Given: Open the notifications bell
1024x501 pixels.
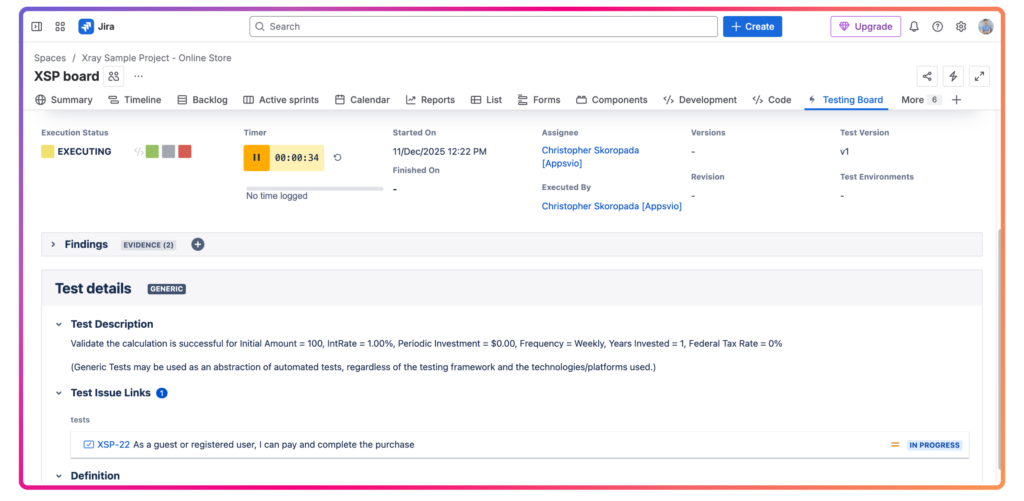Looking at the screenshot, I should coord(914,27).
